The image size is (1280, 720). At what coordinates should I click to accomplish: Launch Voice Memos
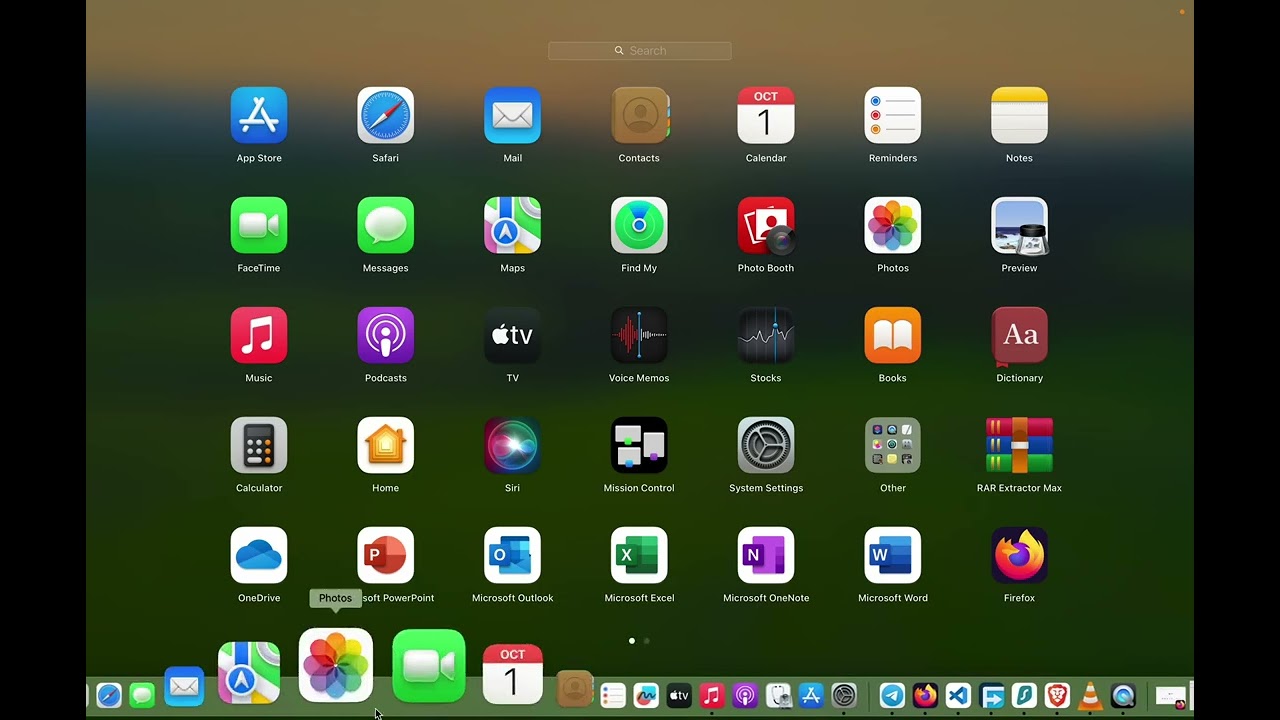(639, 335)
